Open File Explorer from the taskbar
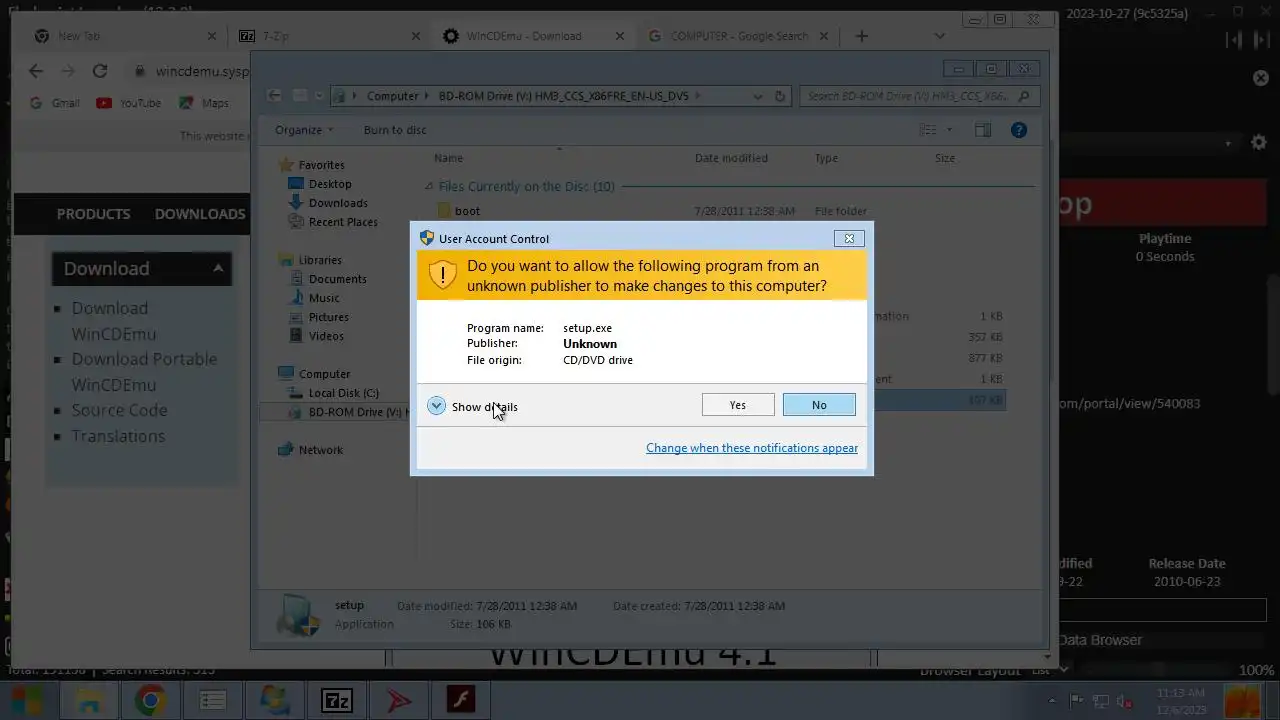The height and width of the screenshot is (720, 1280). point(90,700)
